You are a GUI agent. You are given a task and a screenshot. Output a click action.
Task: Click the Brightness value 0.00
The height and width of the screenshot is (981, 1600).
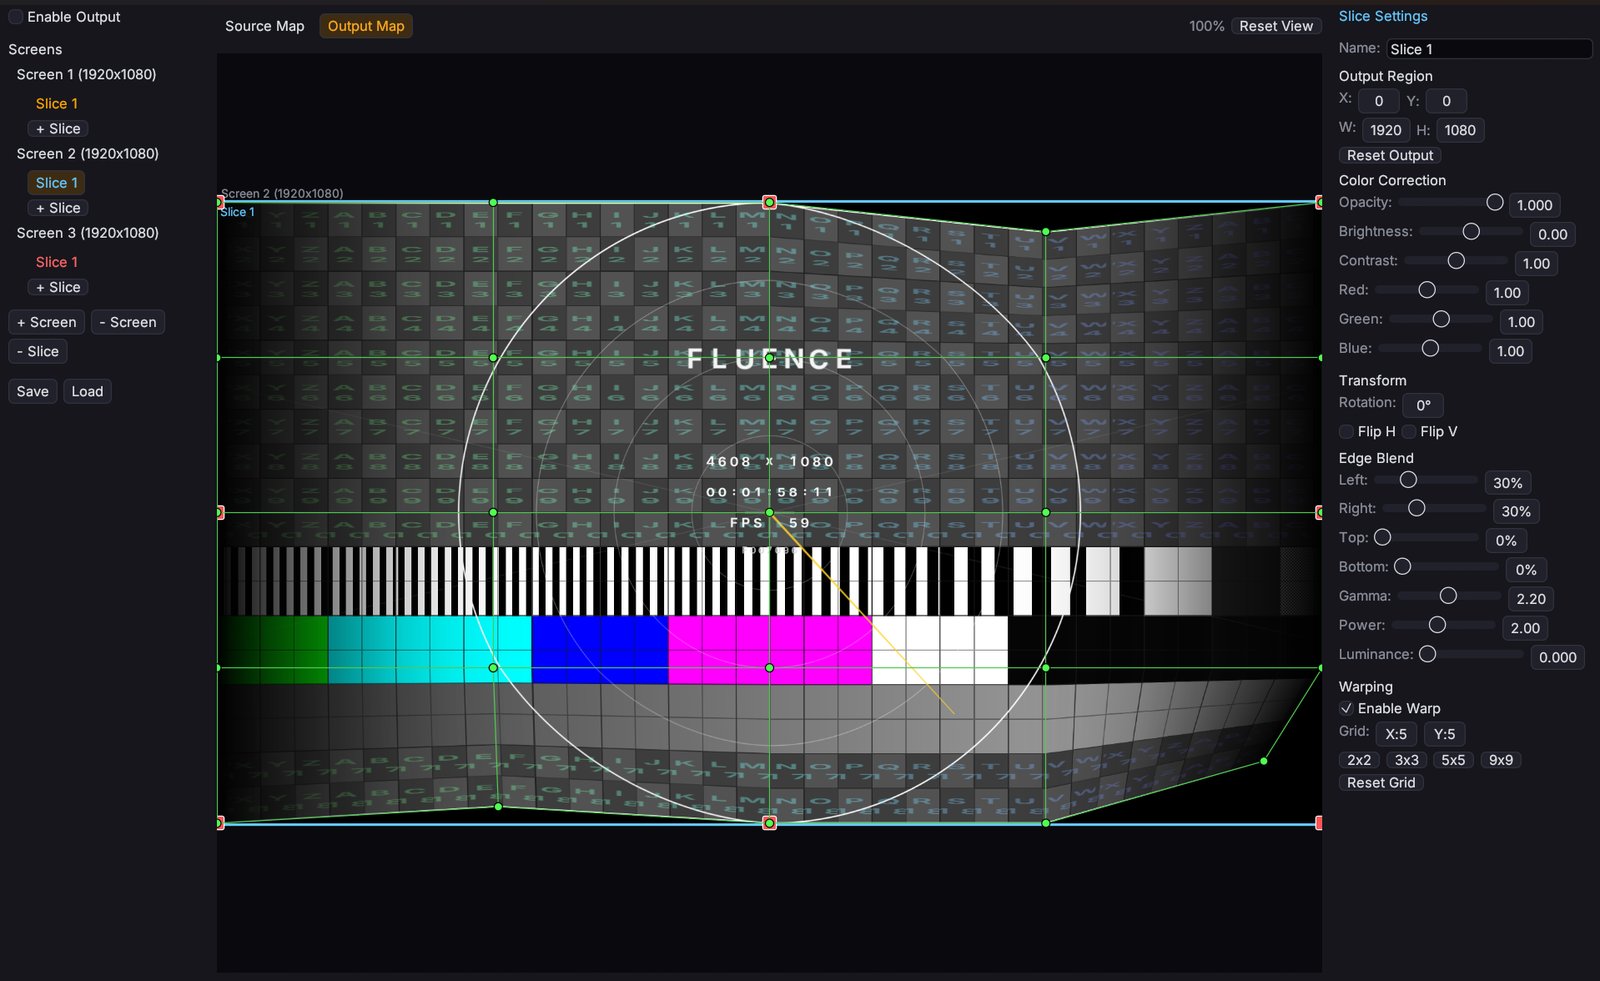click(1552, 234)
